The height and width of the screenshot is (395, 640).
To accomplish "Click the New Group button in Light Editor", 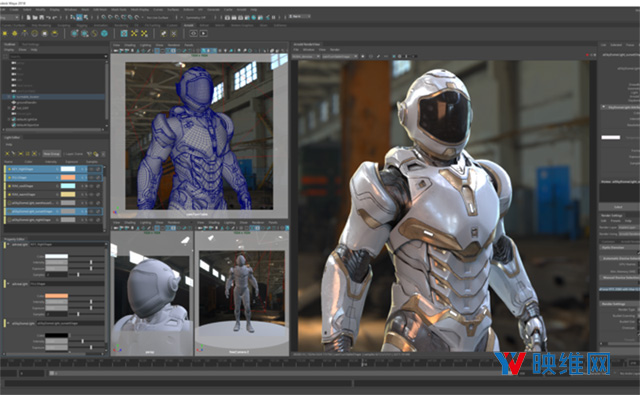I will [51, 154].
